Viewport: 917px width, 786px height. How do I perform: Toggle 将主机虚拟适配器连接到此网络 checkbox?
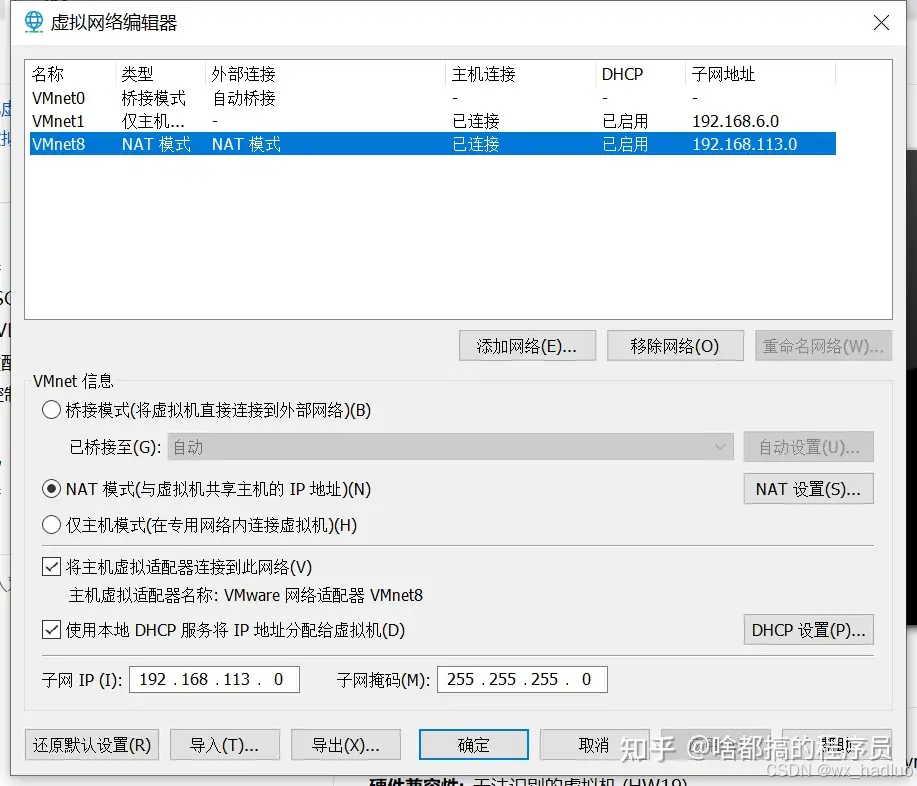51,567
